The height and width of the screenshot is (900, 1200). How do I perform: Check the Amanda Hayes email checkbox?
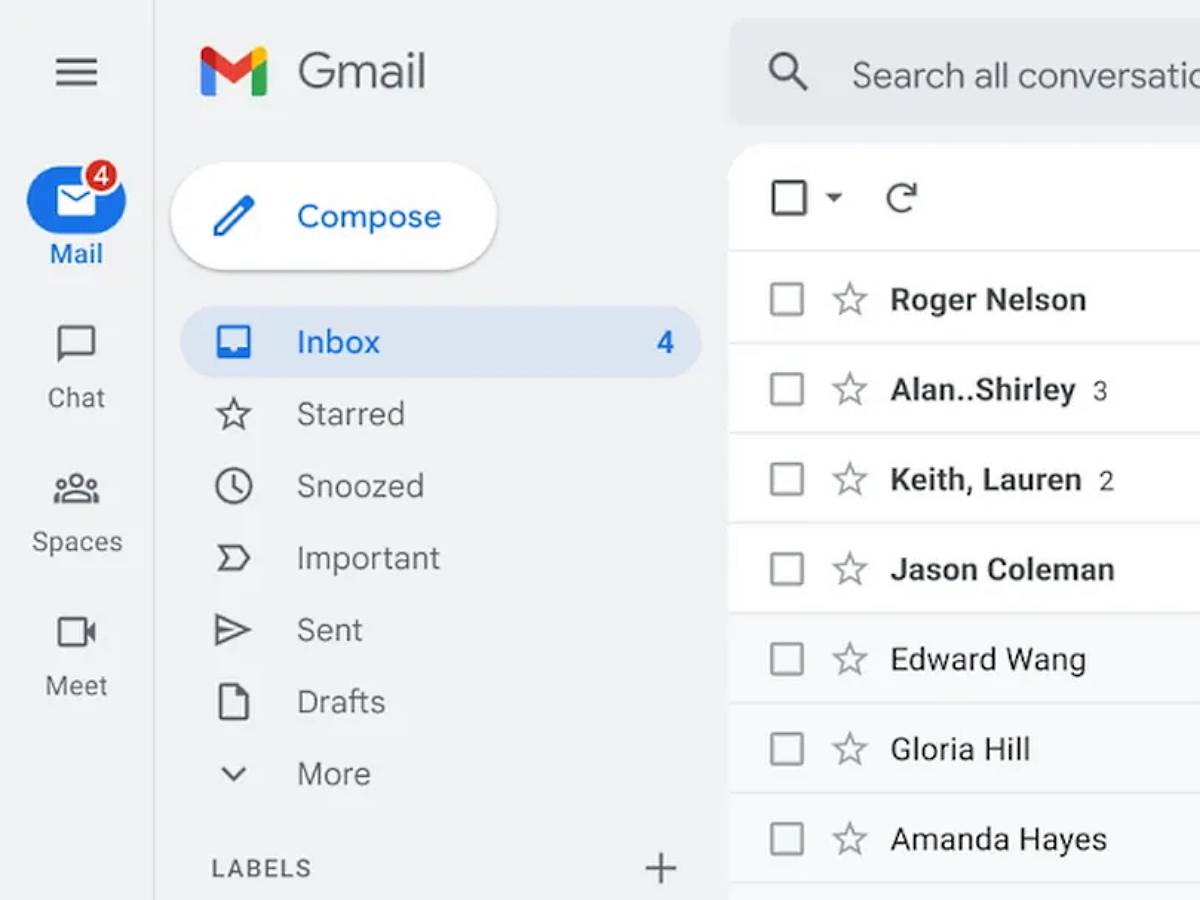coord(787,839)
